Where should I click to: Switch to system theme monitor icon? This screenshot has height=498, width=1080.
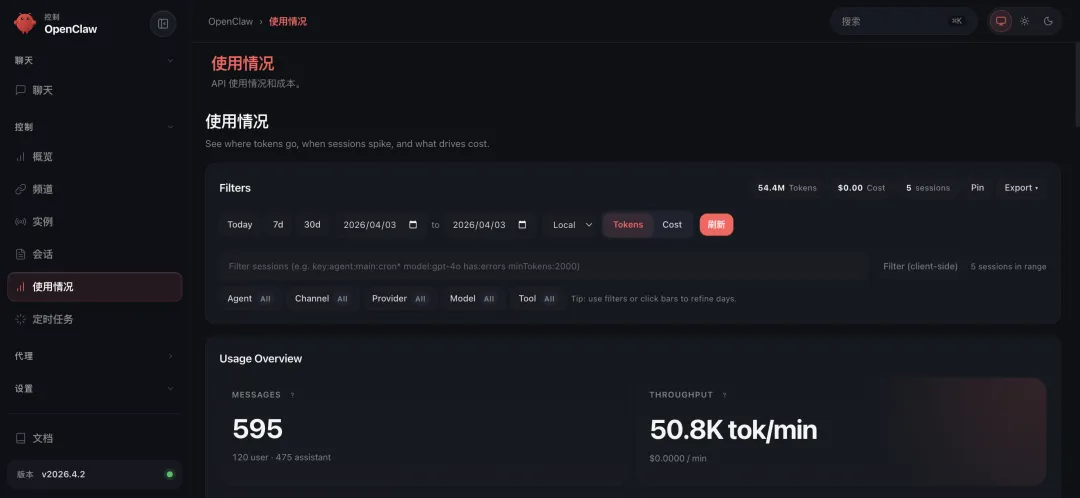point(1000,21)
